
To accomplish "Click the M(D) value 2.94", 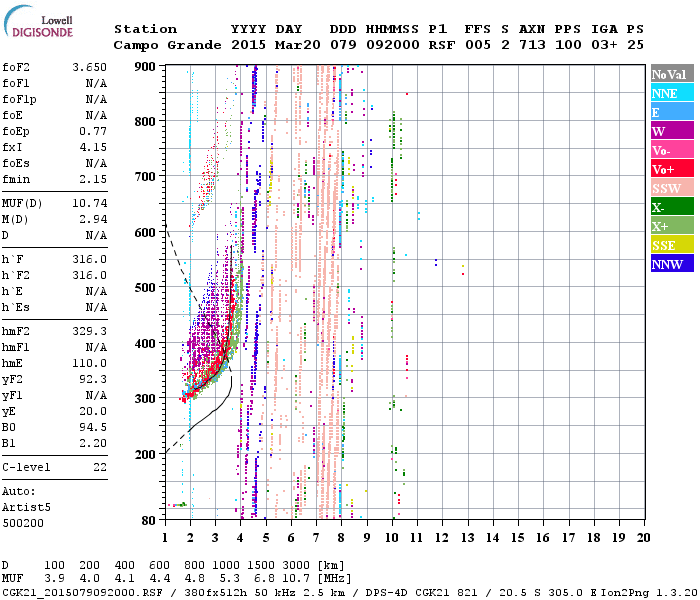I will point(93,220).
